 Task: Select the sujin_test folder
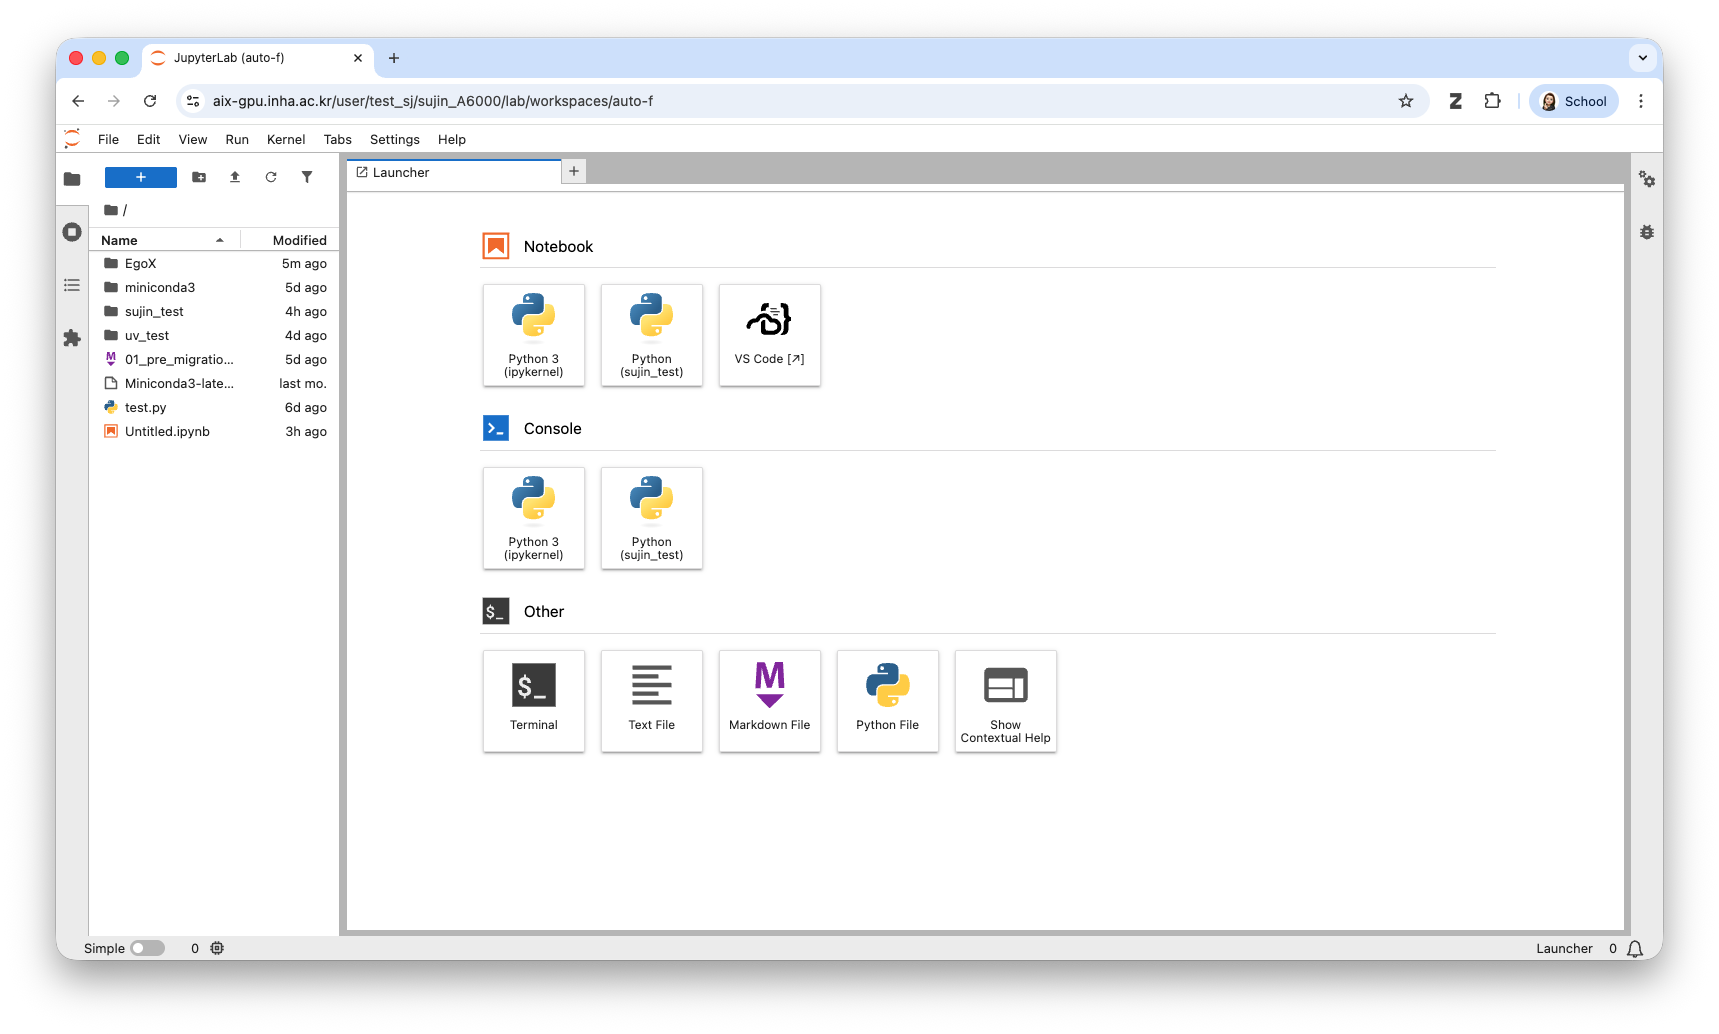(x=214, y=312)
